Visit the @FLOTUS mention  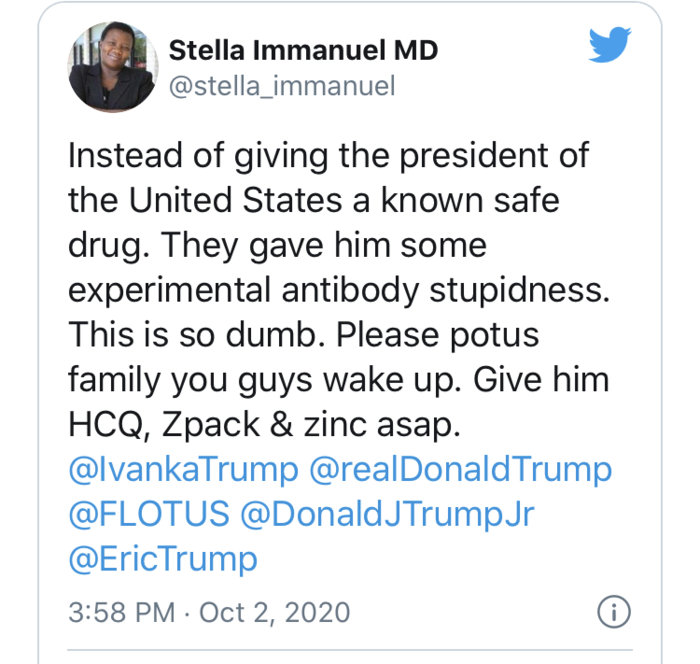[x=148, y=514]
